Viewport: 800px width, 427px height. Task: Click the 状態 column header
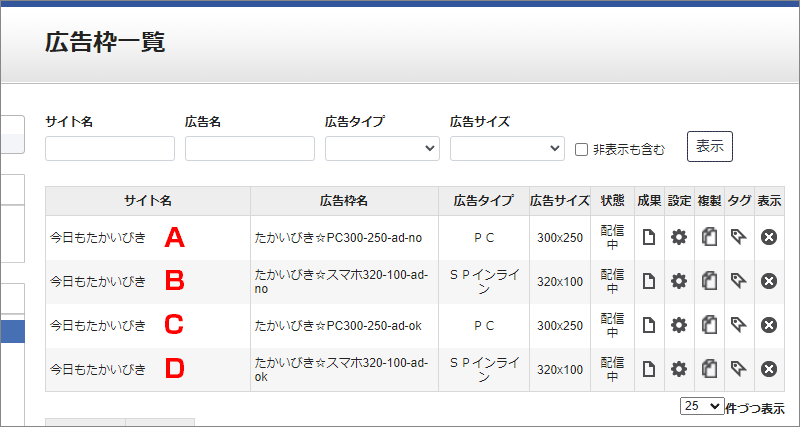point(613,201)
